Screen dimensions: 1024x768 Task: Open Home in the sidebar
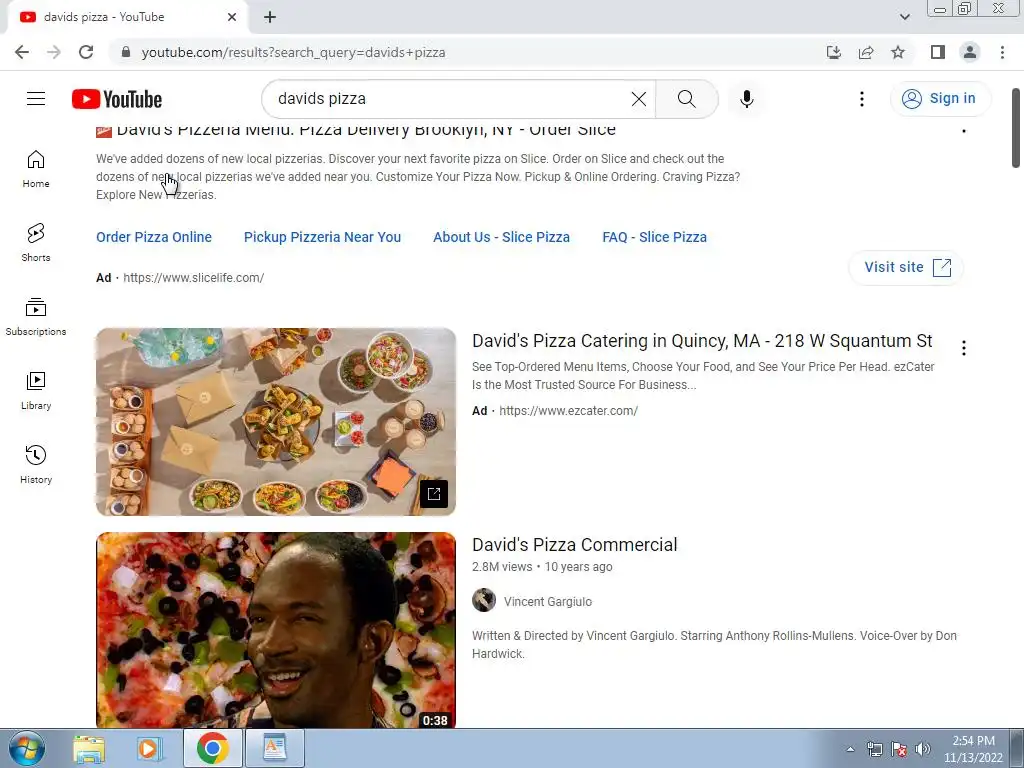point(36,168)
